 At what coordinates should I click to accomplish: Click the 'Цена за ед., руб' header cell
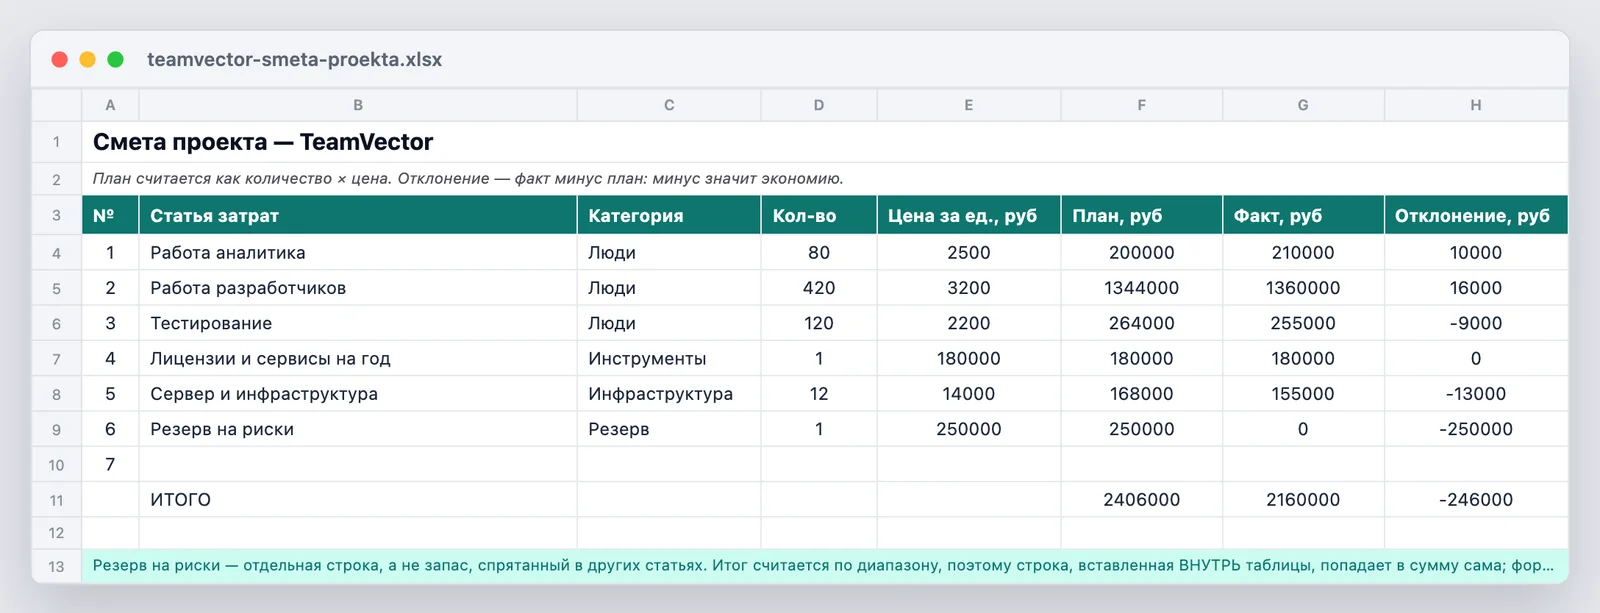click(x=969, y=215)
